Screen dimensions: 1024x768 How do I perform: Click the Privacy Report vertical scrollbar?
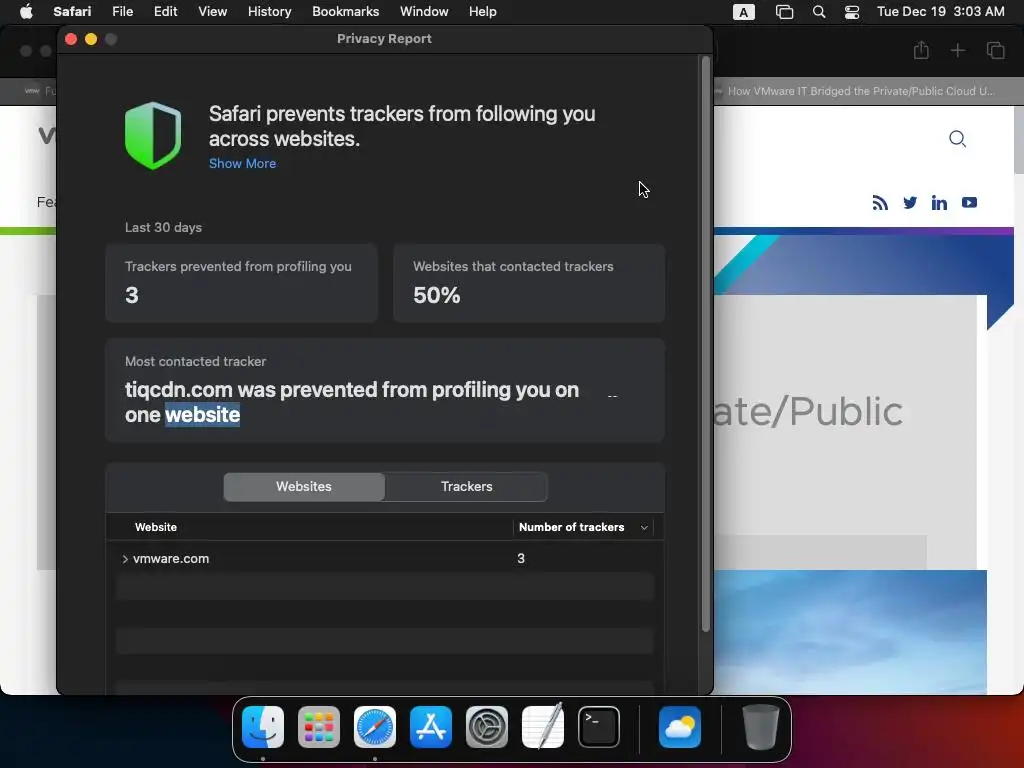pos(705,344)
